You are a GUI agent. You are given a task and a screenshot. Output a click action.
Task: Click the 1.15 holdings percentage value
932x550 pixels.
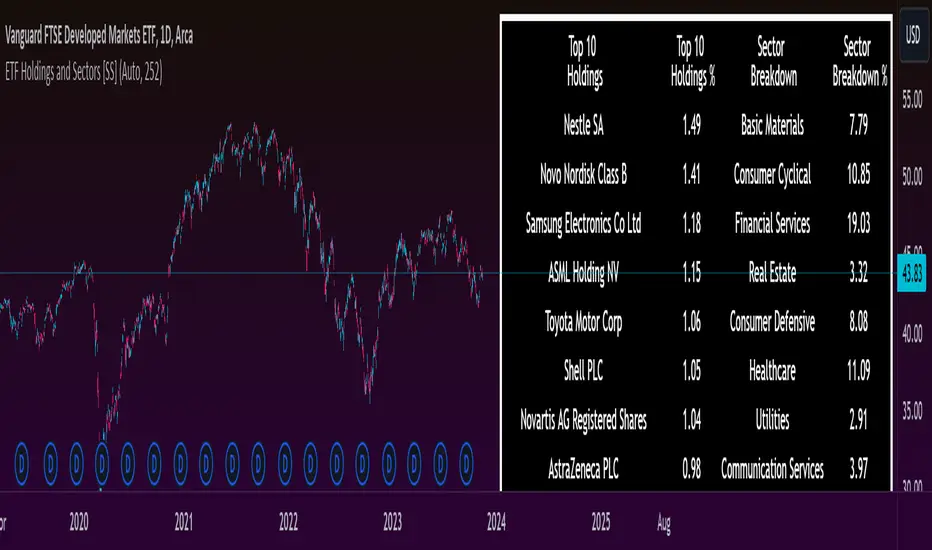[x=691, y=273]
